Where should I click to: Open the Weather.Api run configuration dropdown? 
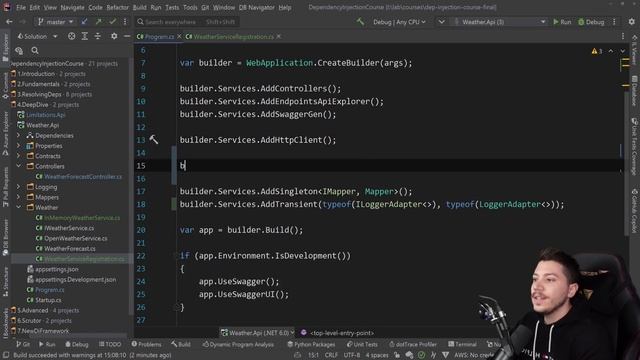(x=500, y=22)
